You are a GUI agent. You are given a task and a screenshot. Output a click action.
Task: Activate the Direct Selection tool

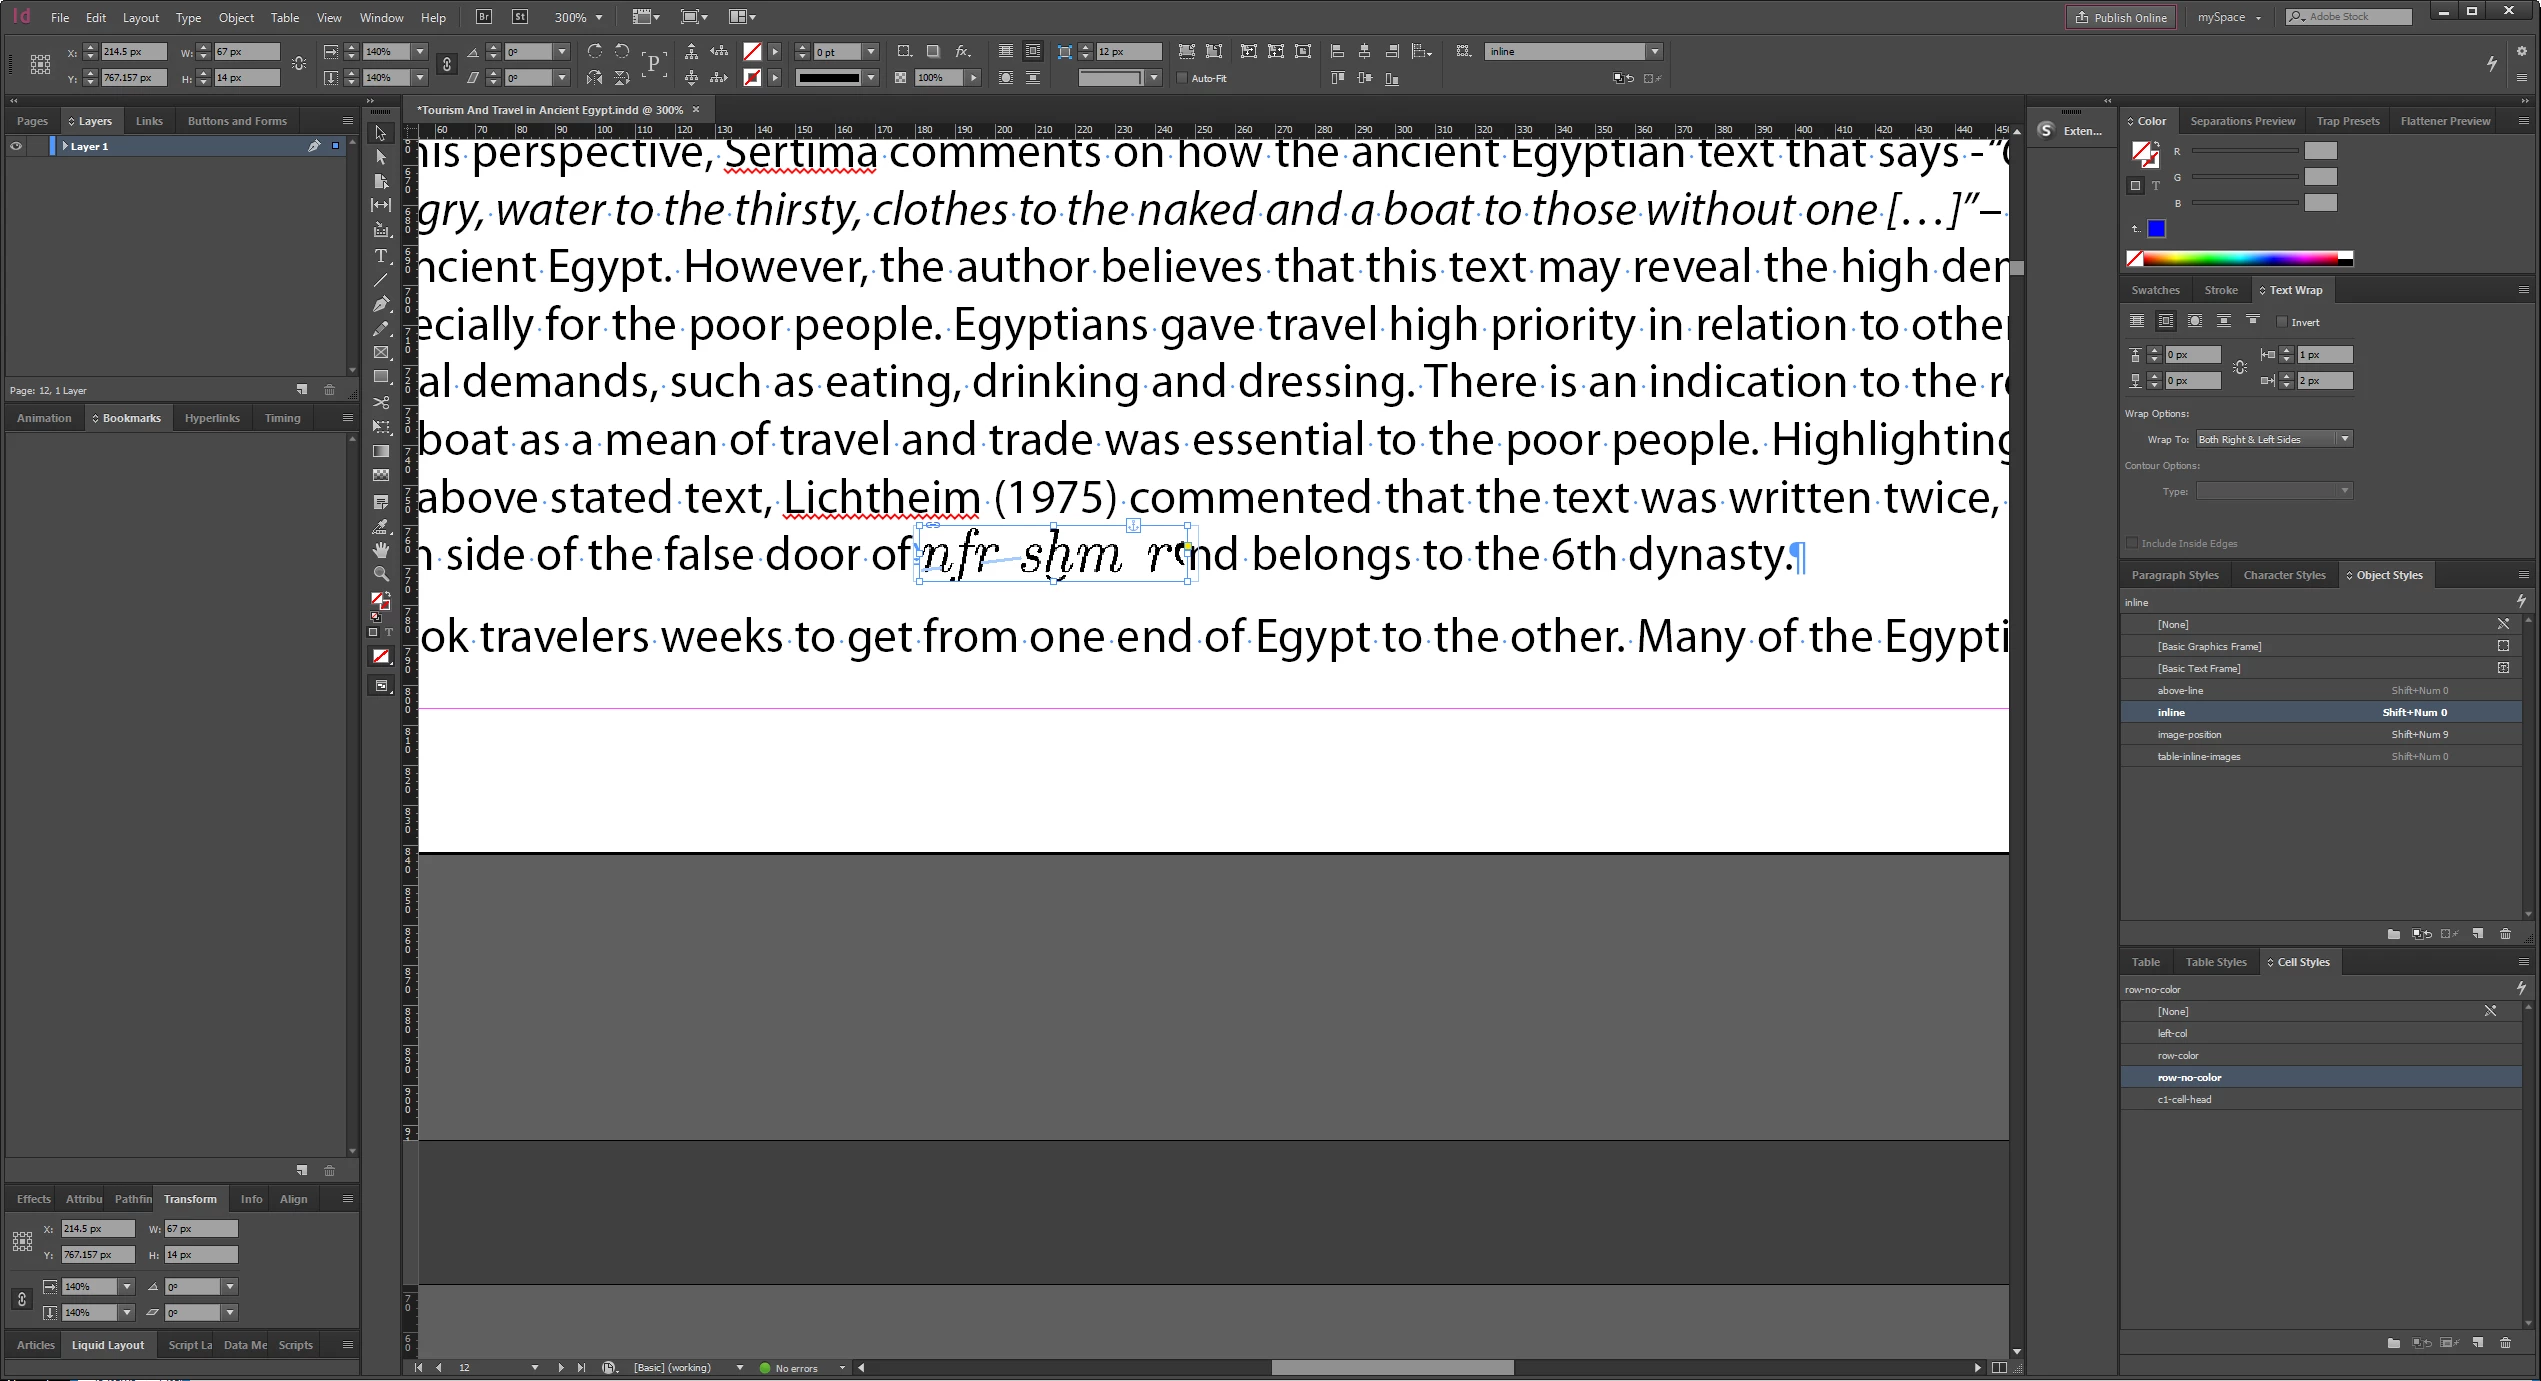tap(381, 157)
